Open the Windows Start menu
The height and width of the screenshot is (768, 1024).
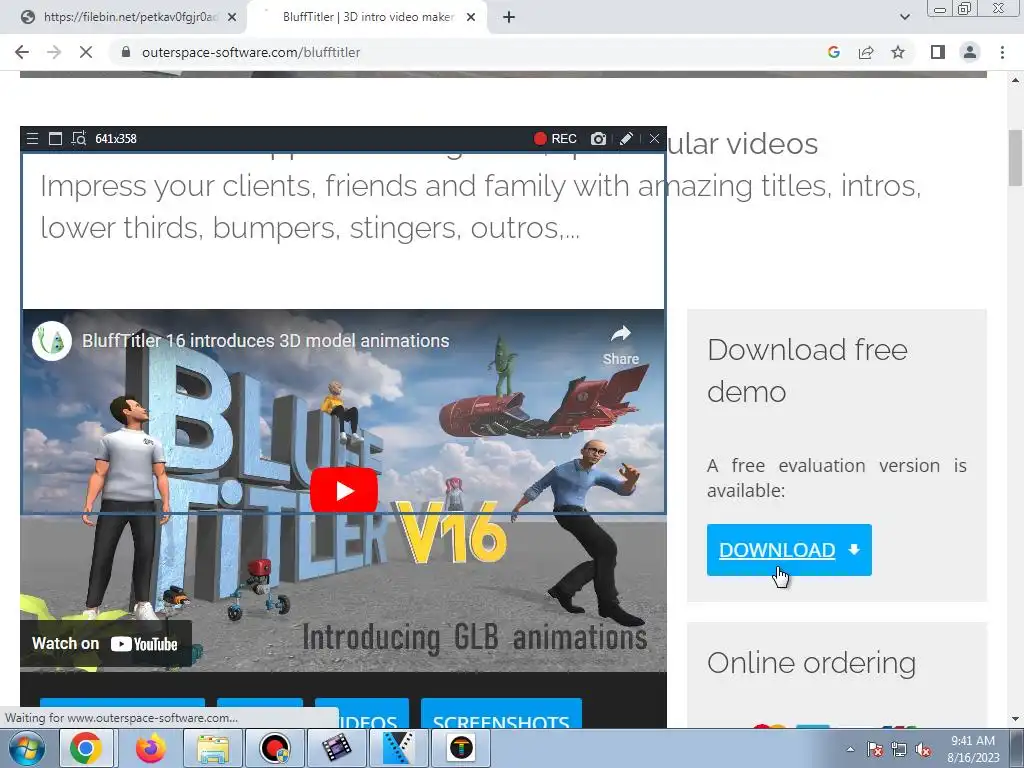pos(26,748)
